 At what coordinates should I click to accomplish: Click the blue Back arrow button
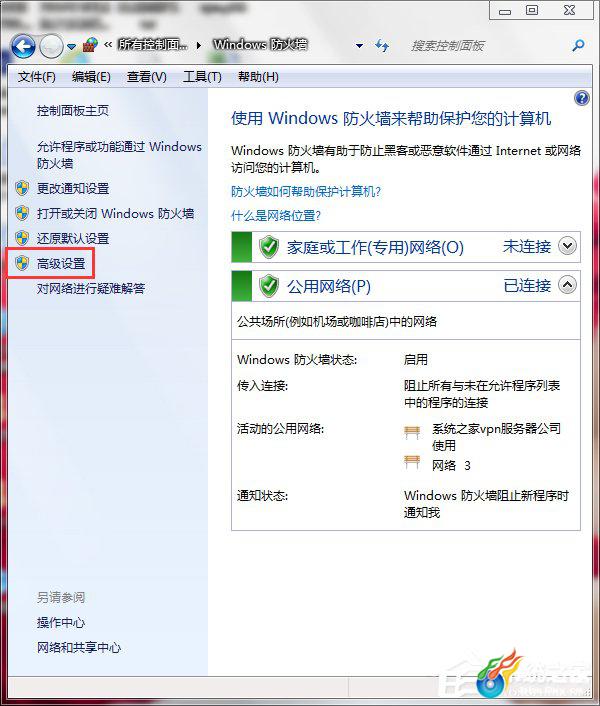click(x=23, y=45)
